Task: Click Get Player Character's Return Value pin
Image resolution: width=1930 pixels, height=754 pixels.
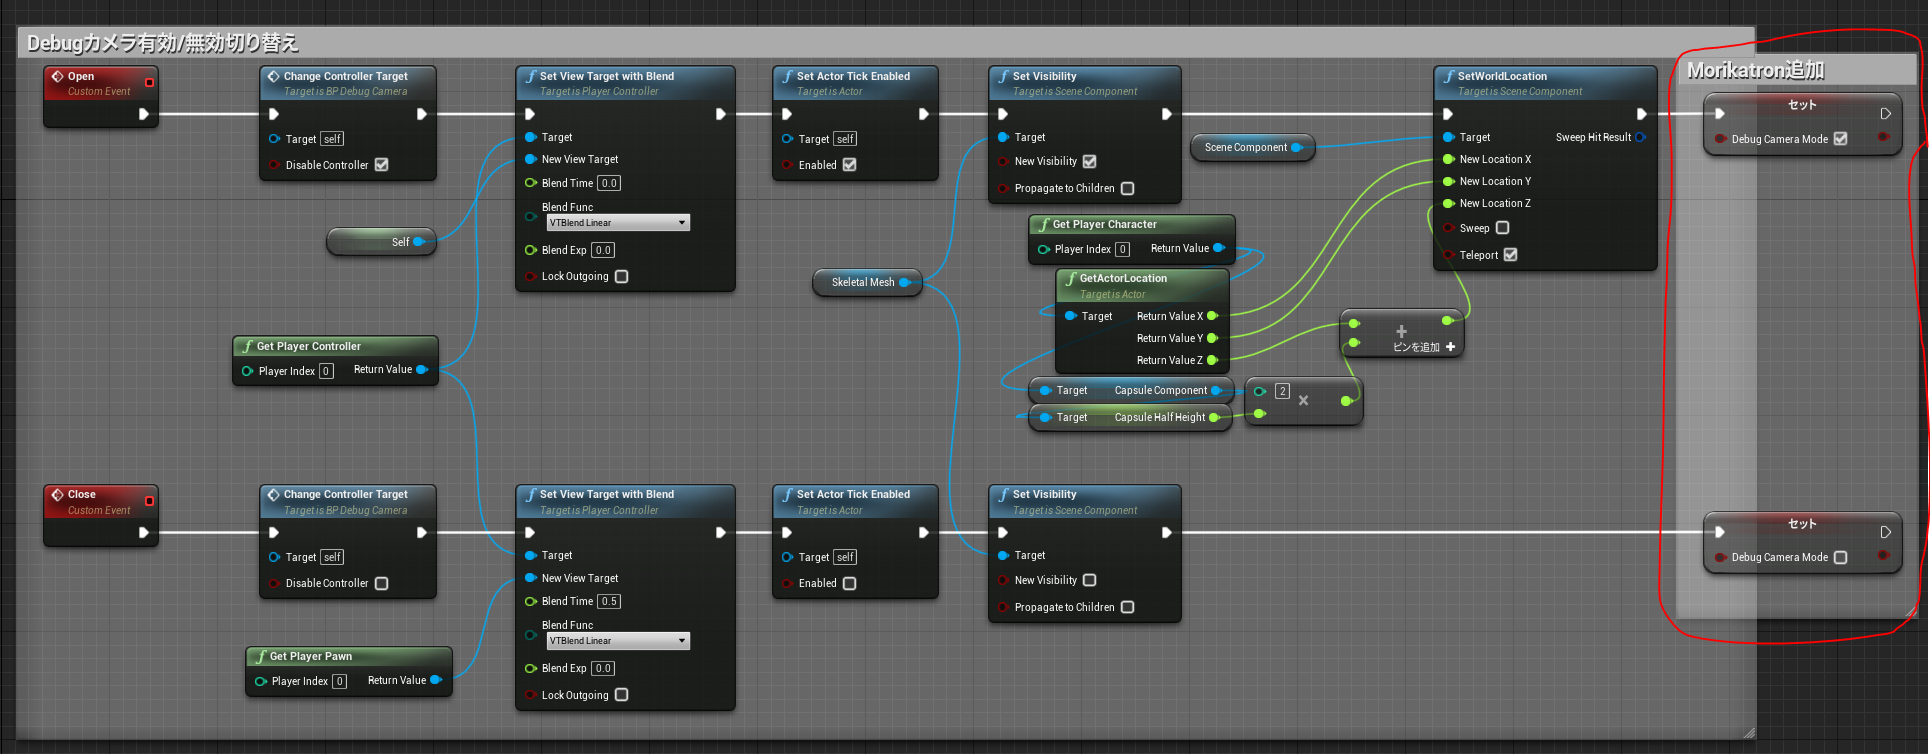Action: (1219, 248)
